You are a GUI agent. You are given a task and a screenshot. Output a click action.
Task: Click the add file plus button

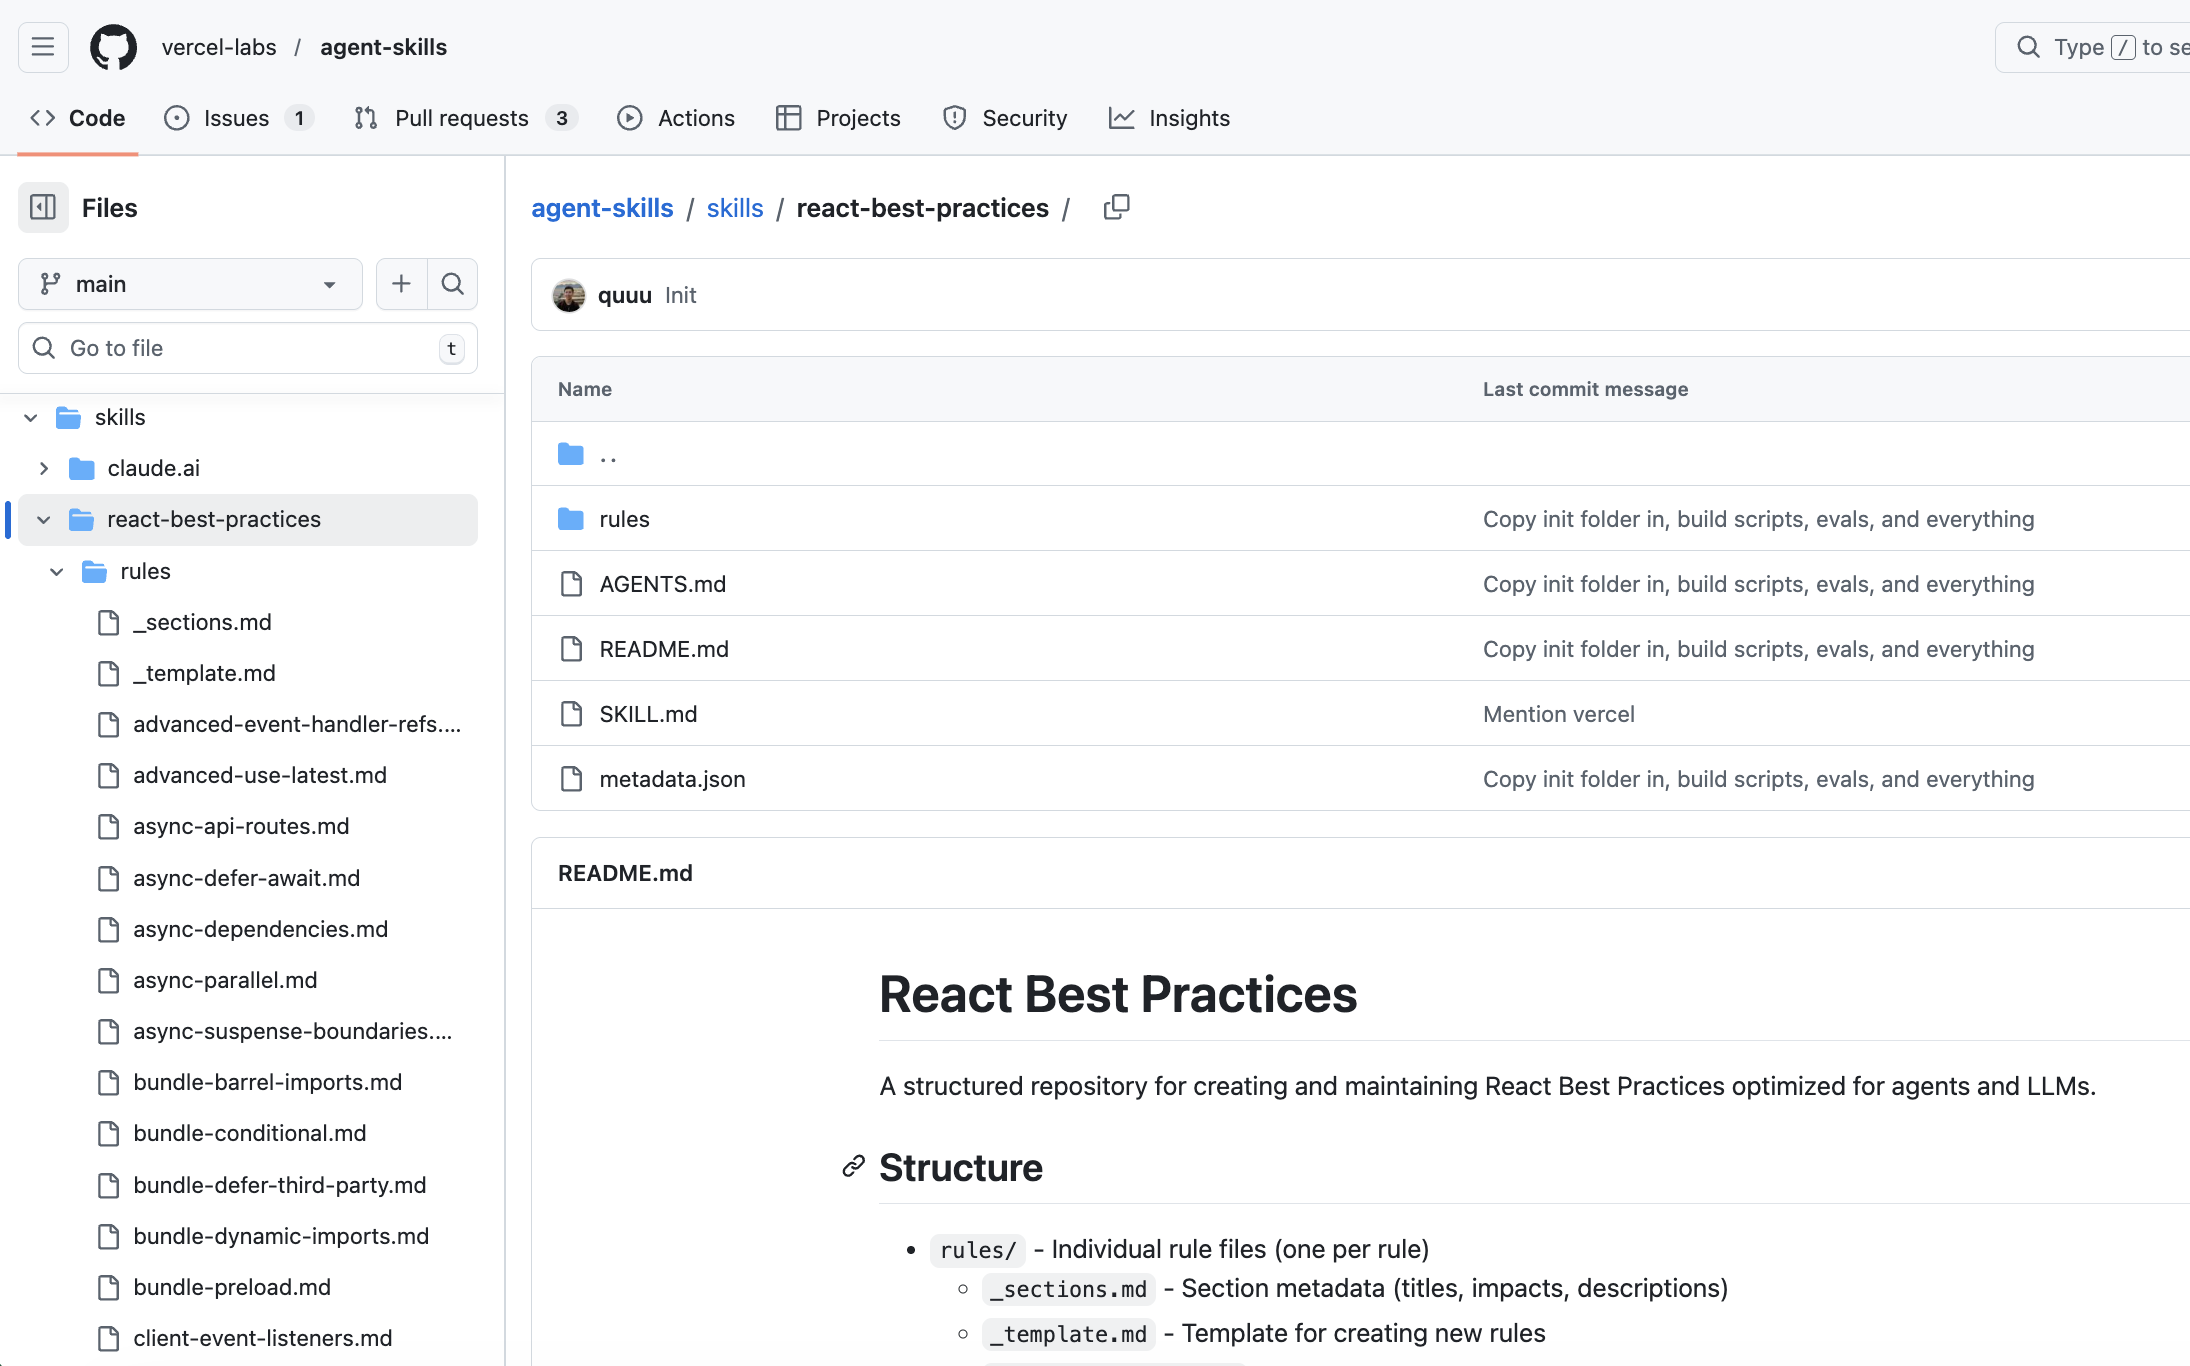coord(401,284)
